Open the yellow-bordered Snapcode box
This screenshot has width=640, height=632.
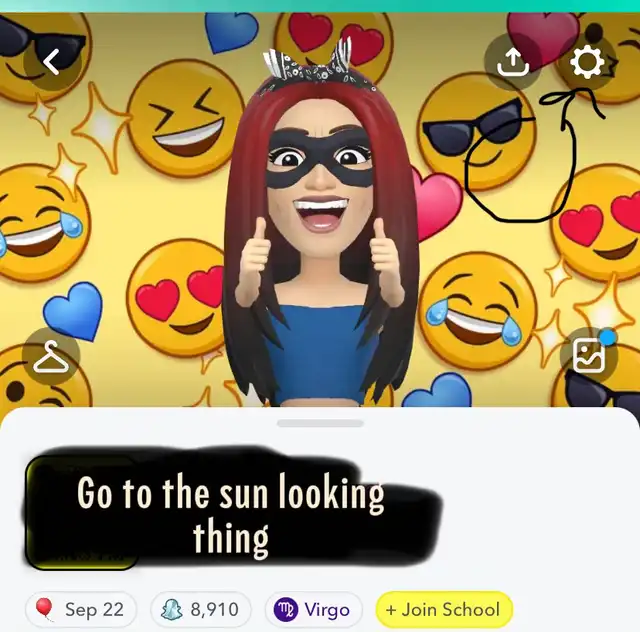coord(82,513)
